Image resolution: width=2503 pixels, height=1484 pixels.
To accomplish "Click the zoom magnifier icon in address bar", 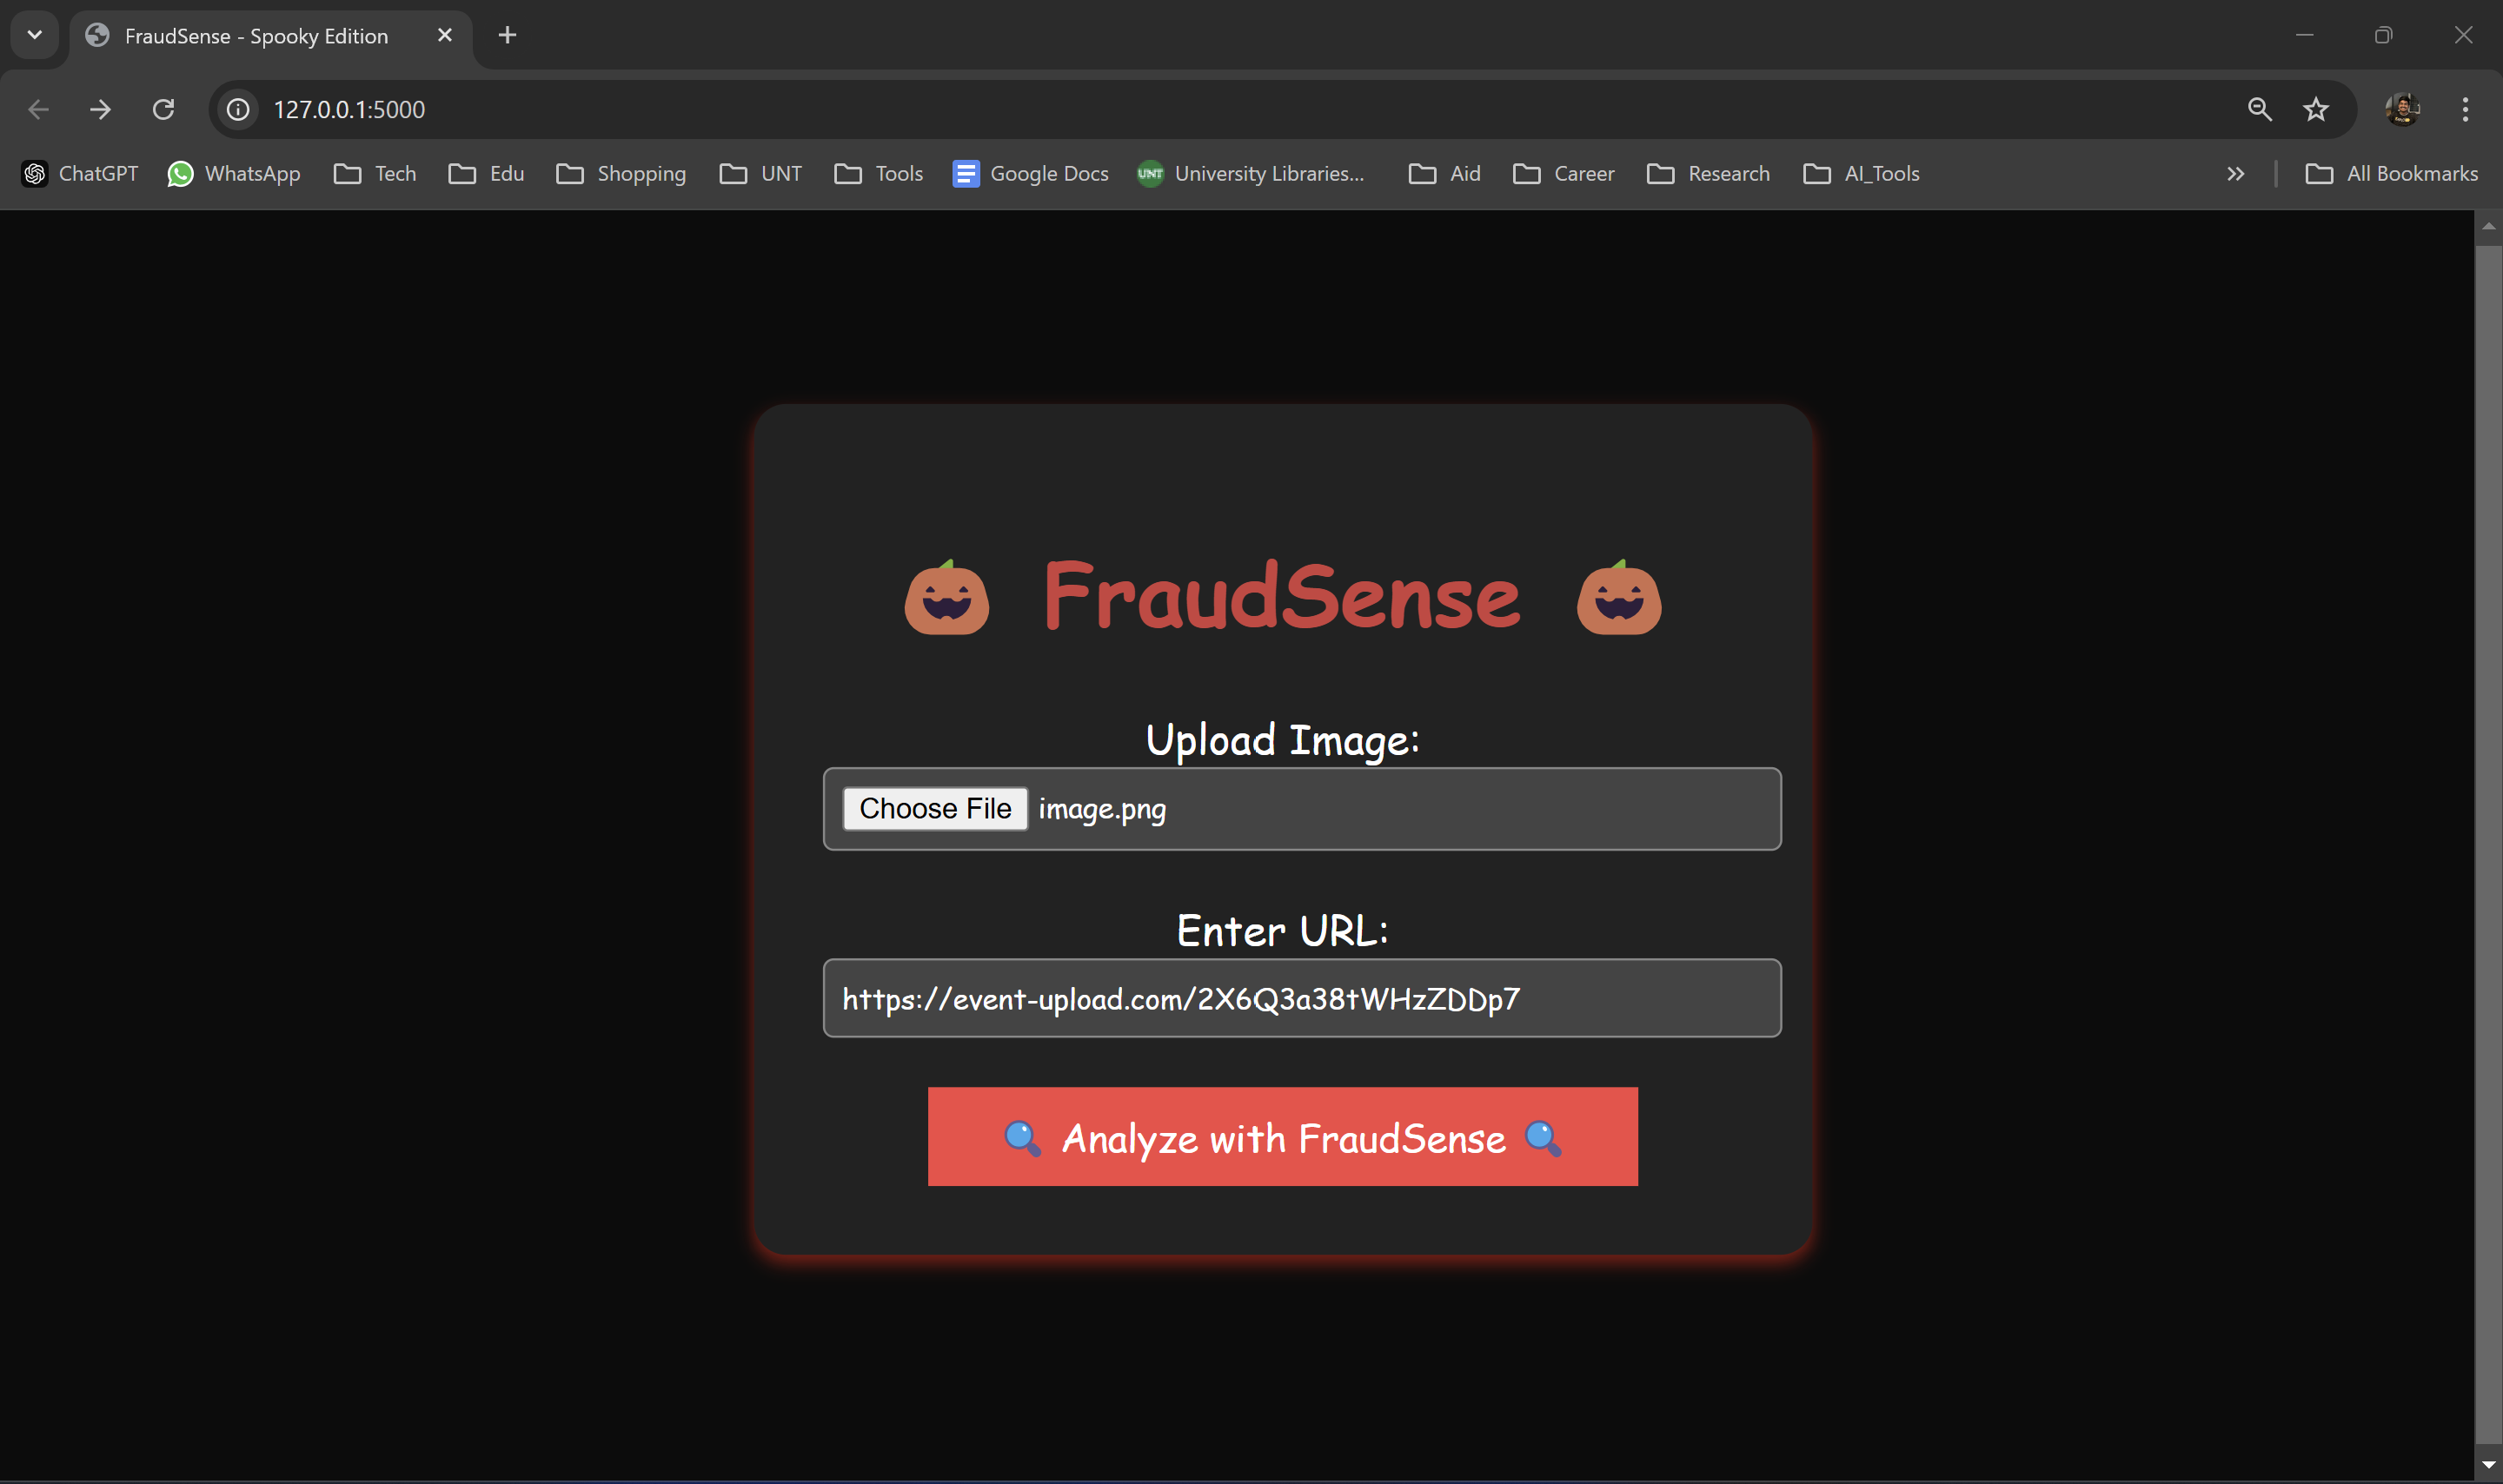I will [x=2259, y=109].
